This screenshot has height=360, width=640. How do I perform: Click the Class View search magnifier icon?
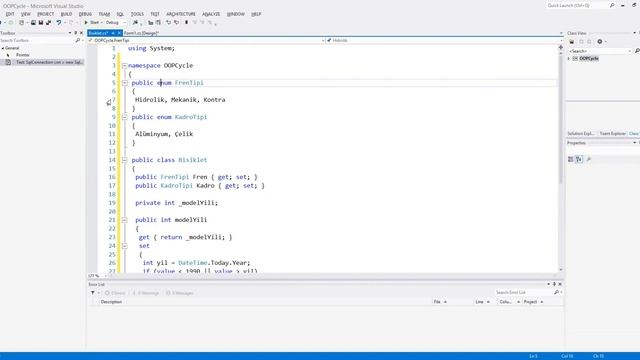pyautogui.click(x=637, y=51)
